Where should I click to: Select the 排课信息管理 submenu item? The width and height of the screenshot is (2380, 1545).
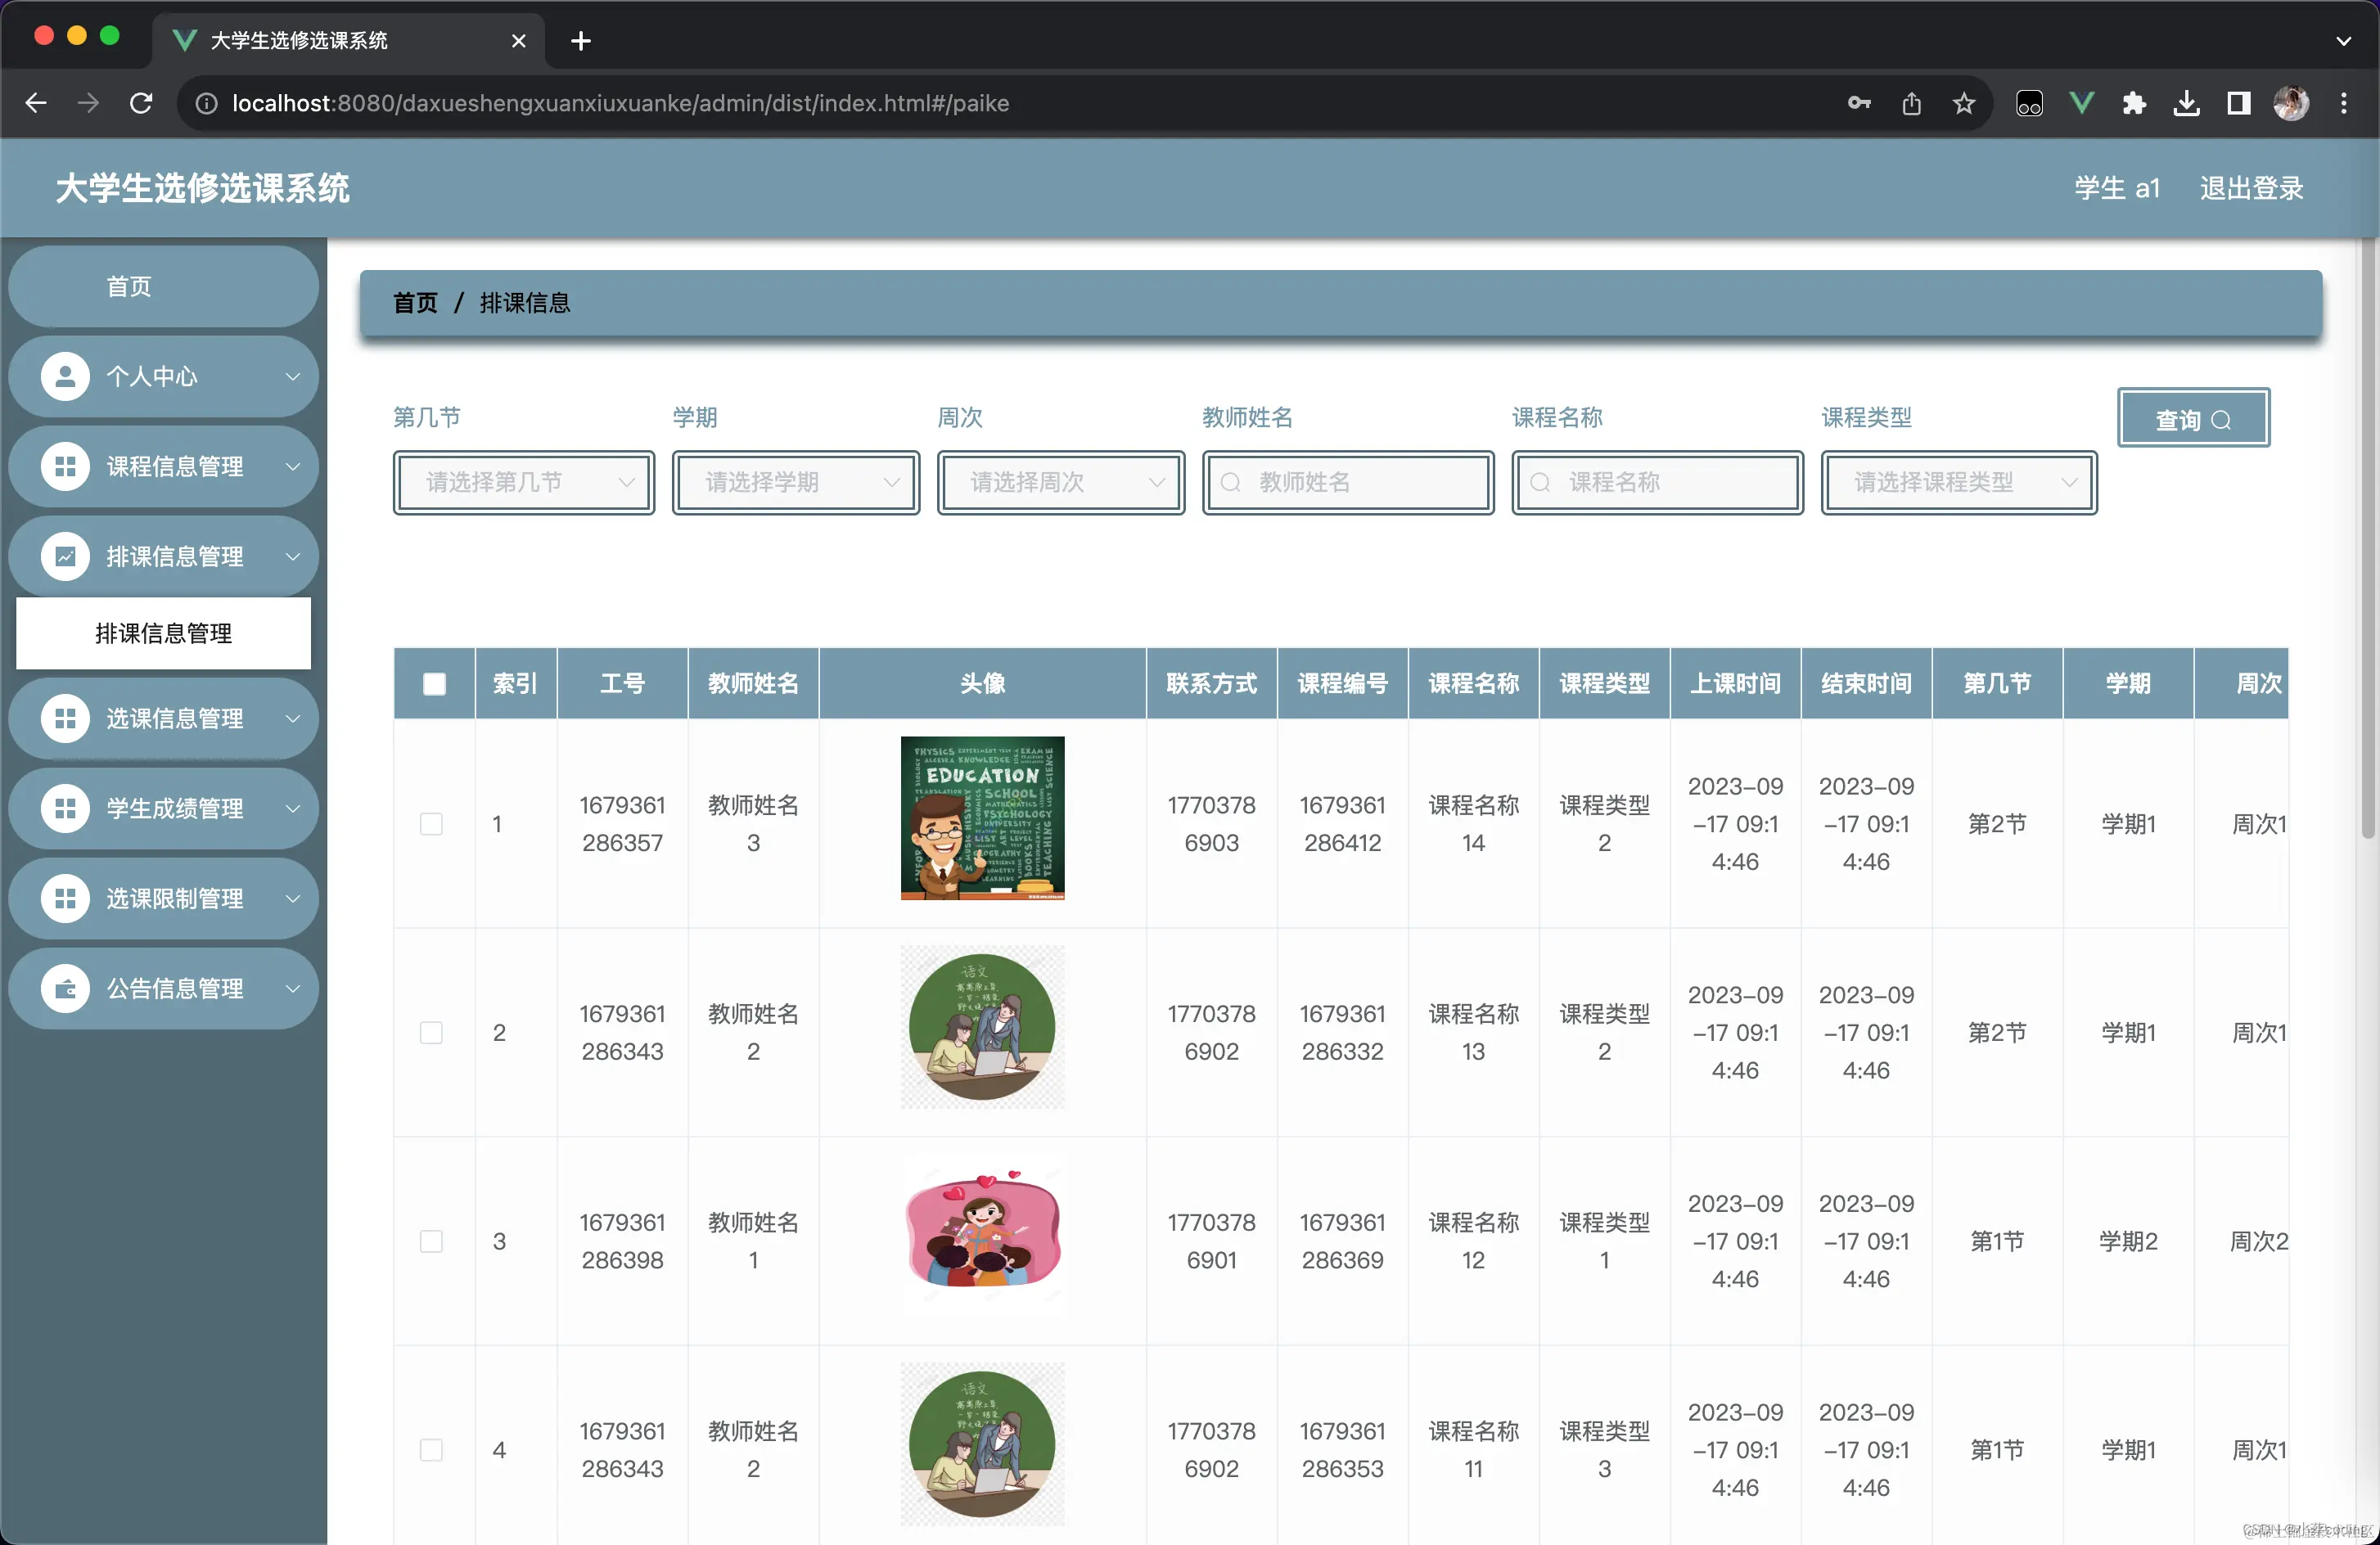click(x=163, y=633)
